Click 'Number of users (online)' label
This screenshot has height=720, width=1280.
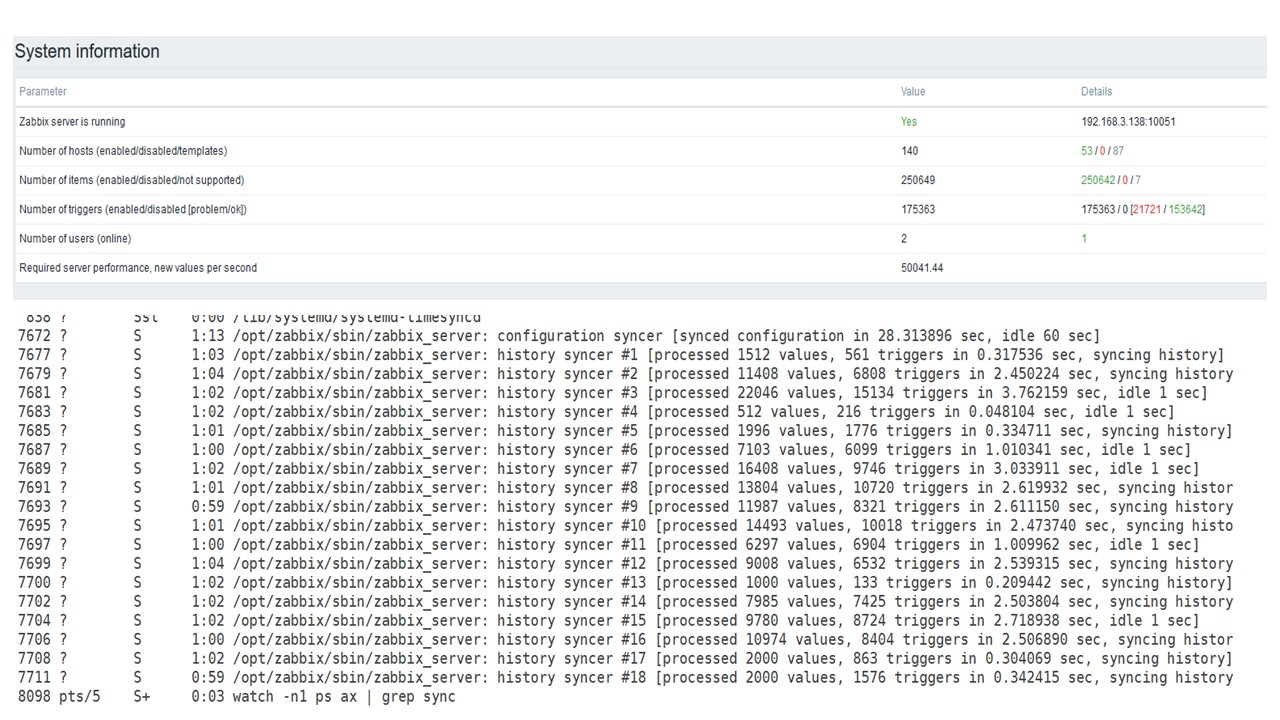tap(75, 238)
